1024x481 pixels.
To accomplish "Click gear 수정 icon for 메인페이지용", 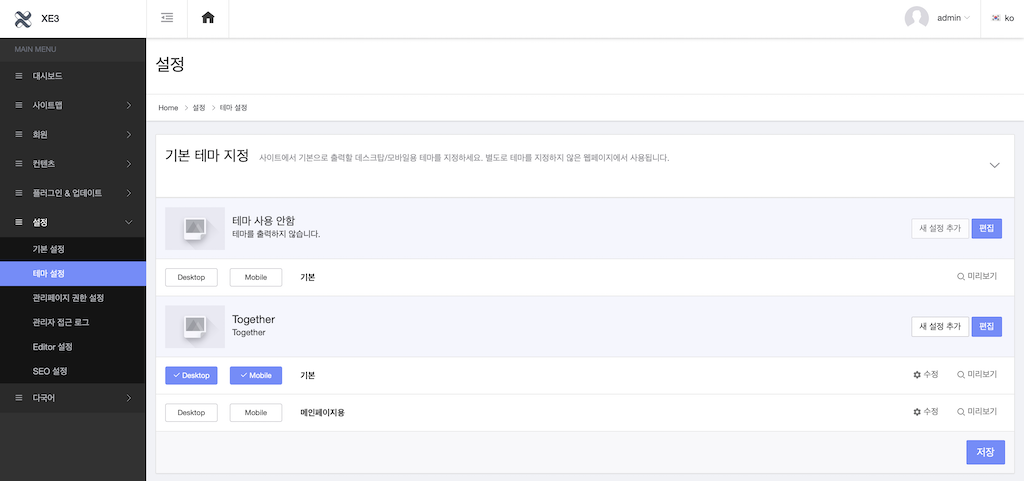I will [917, 412].
